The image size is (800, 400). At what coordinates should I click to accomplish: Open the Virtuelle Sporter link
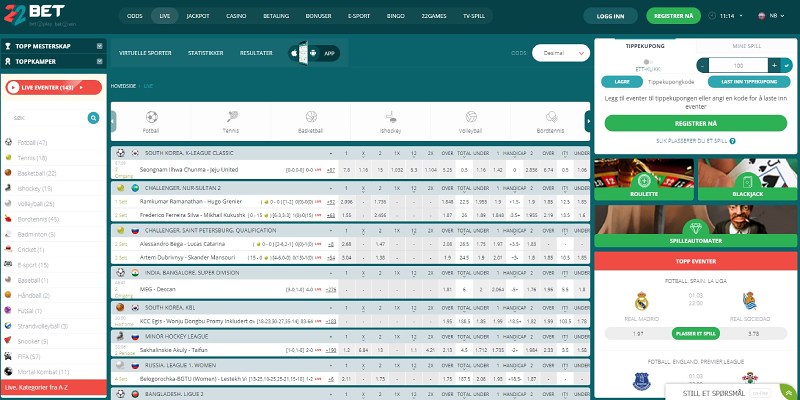click(x=145, y=53)
